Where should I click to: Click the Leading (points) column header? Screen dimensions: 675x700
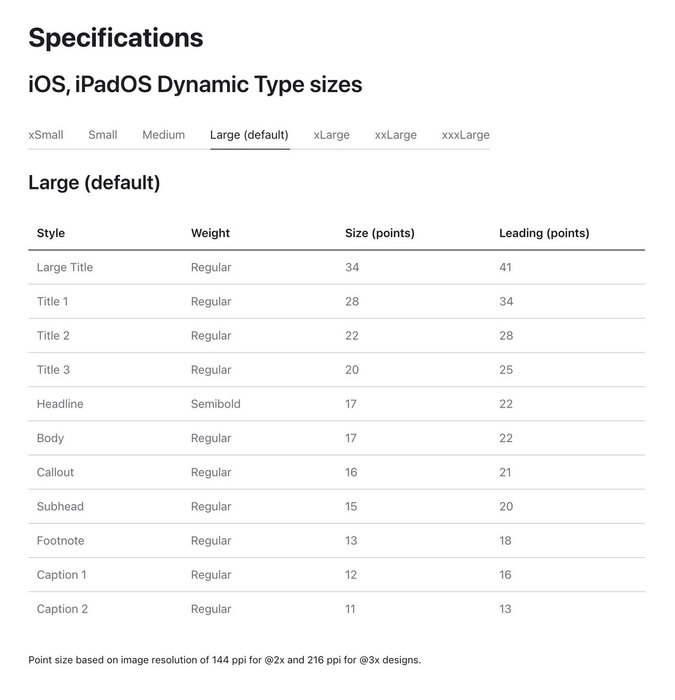[544, 233]
